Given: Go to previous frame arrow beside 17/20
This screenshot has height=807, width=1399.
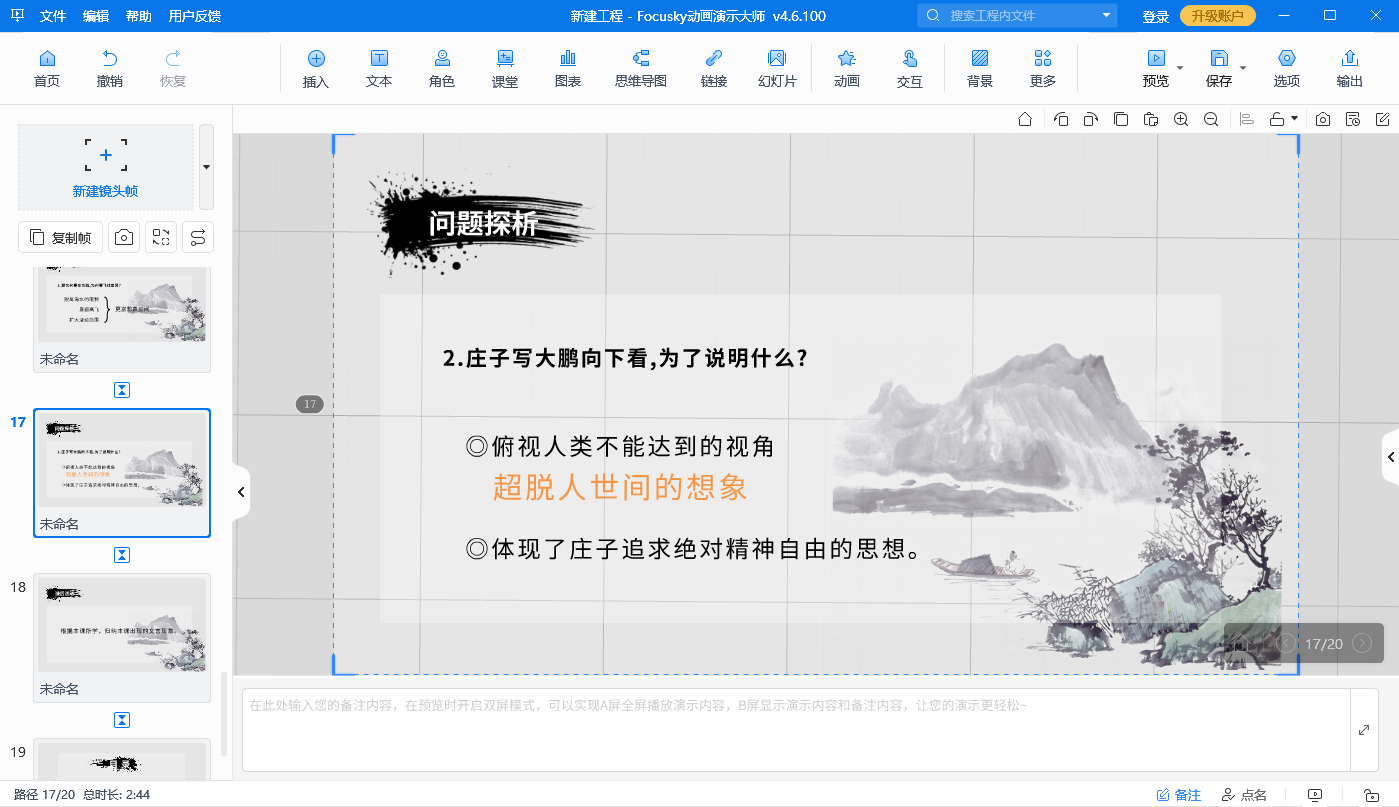Looking at the screenshot, I should click(x=1287, y=644).
